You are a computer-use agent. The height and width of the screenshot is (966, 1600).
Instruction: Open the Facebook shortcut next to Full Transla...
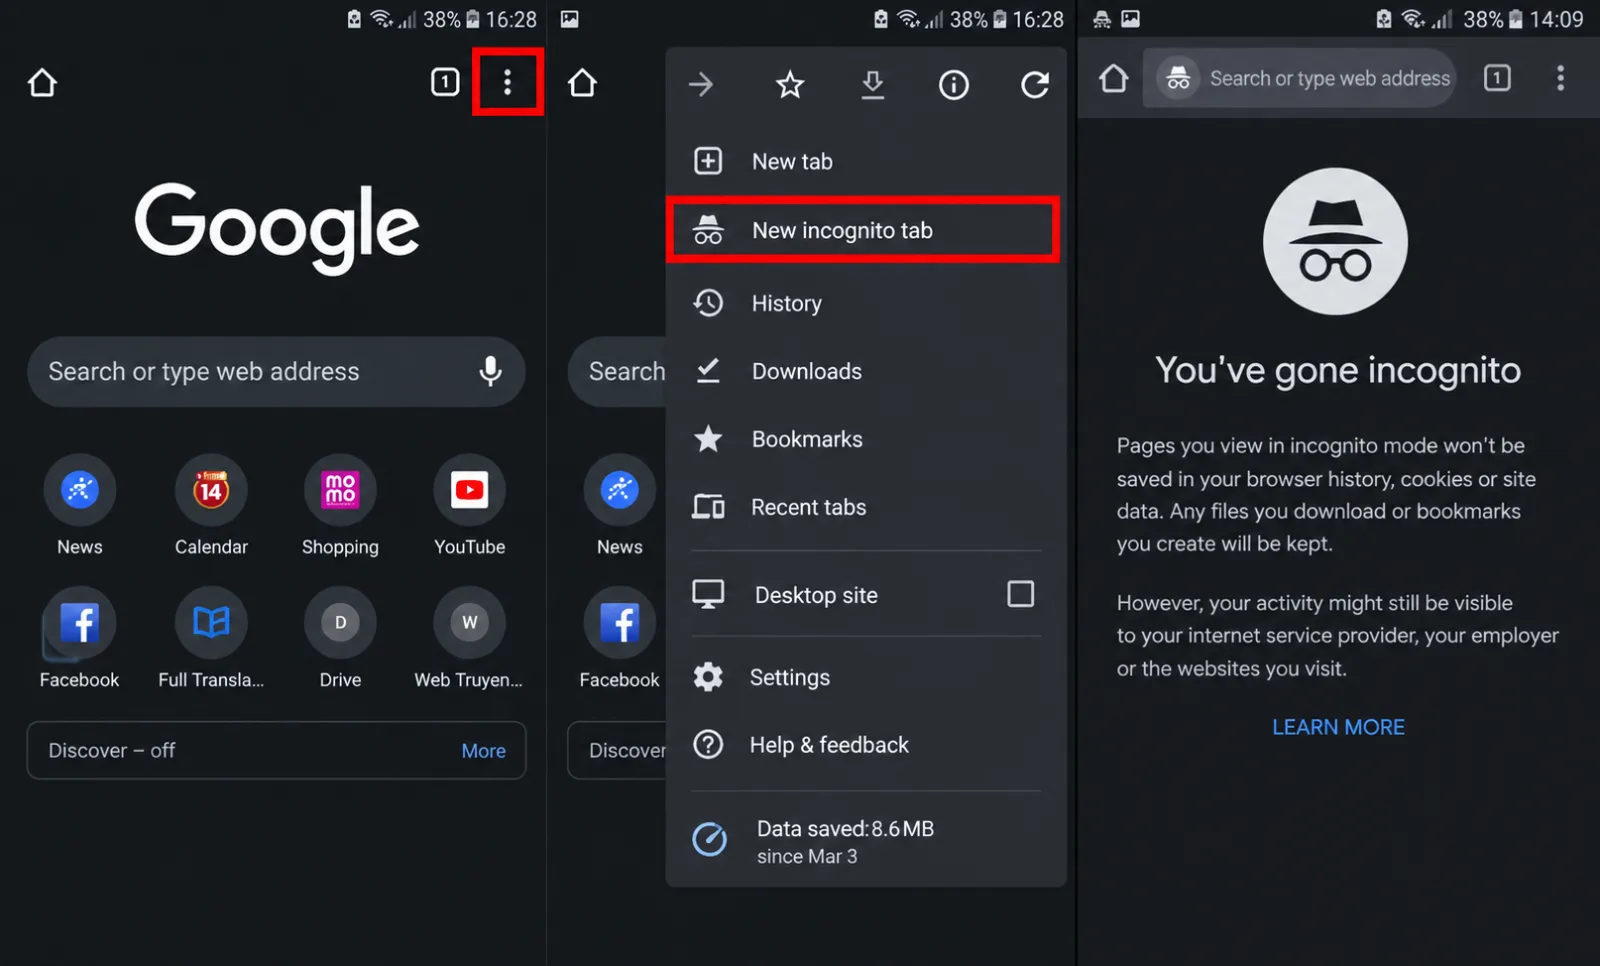pos(80,639)
